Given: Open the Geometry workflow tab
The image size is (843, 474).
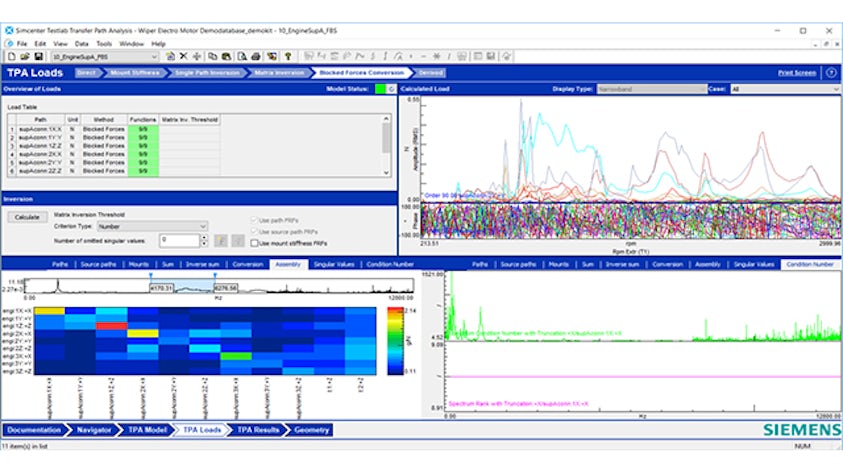Looking at the screenshot, I should pos(312,430).
